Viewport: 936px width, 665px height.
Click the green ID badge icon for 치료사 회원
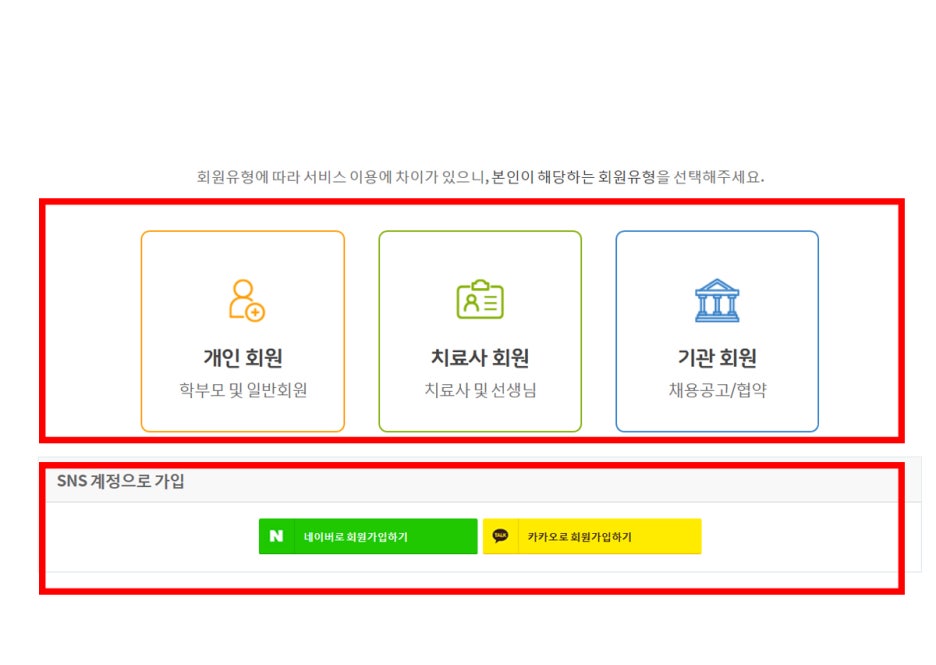(x=480, y=300)
